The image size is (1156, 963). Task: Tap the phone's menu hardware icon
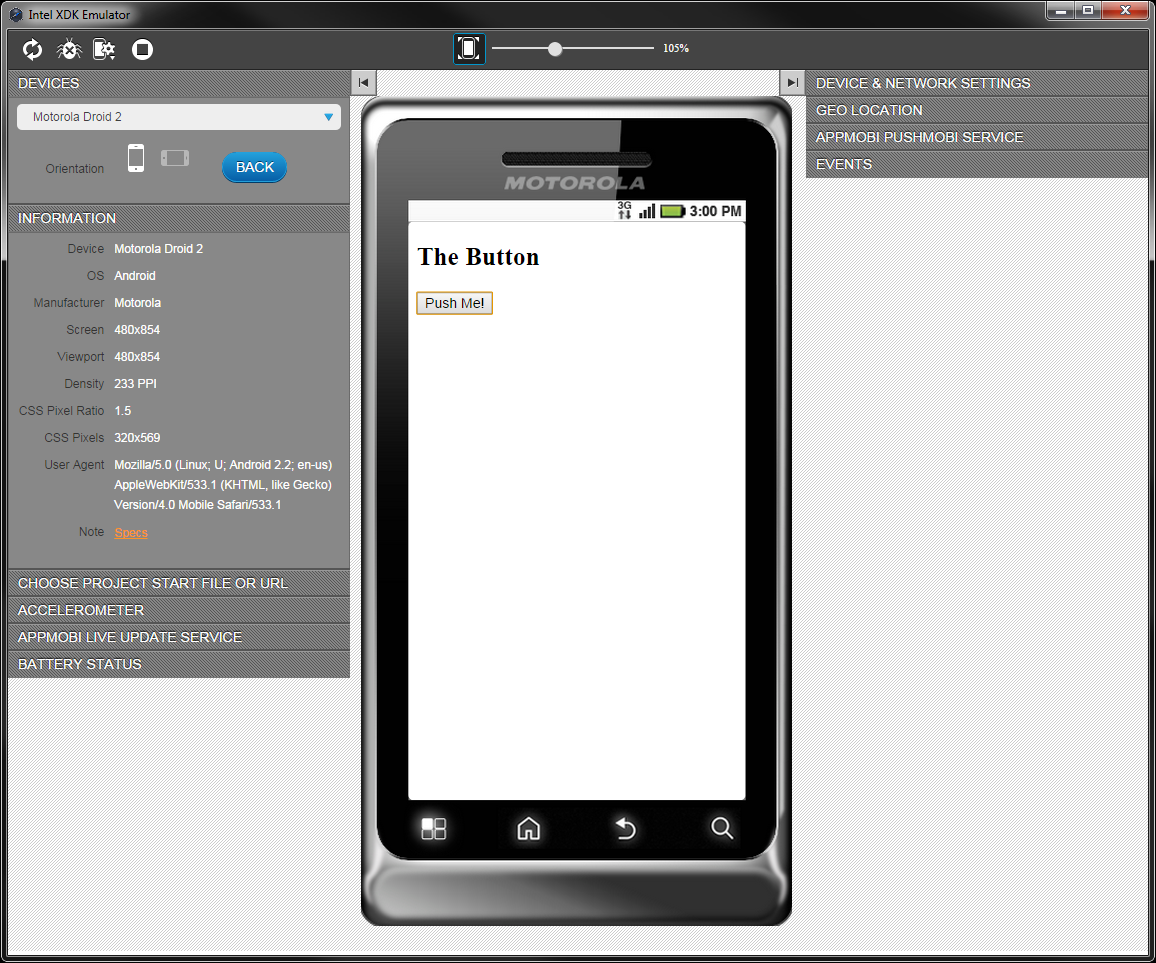pyautogui.click(x=434, y=829)
